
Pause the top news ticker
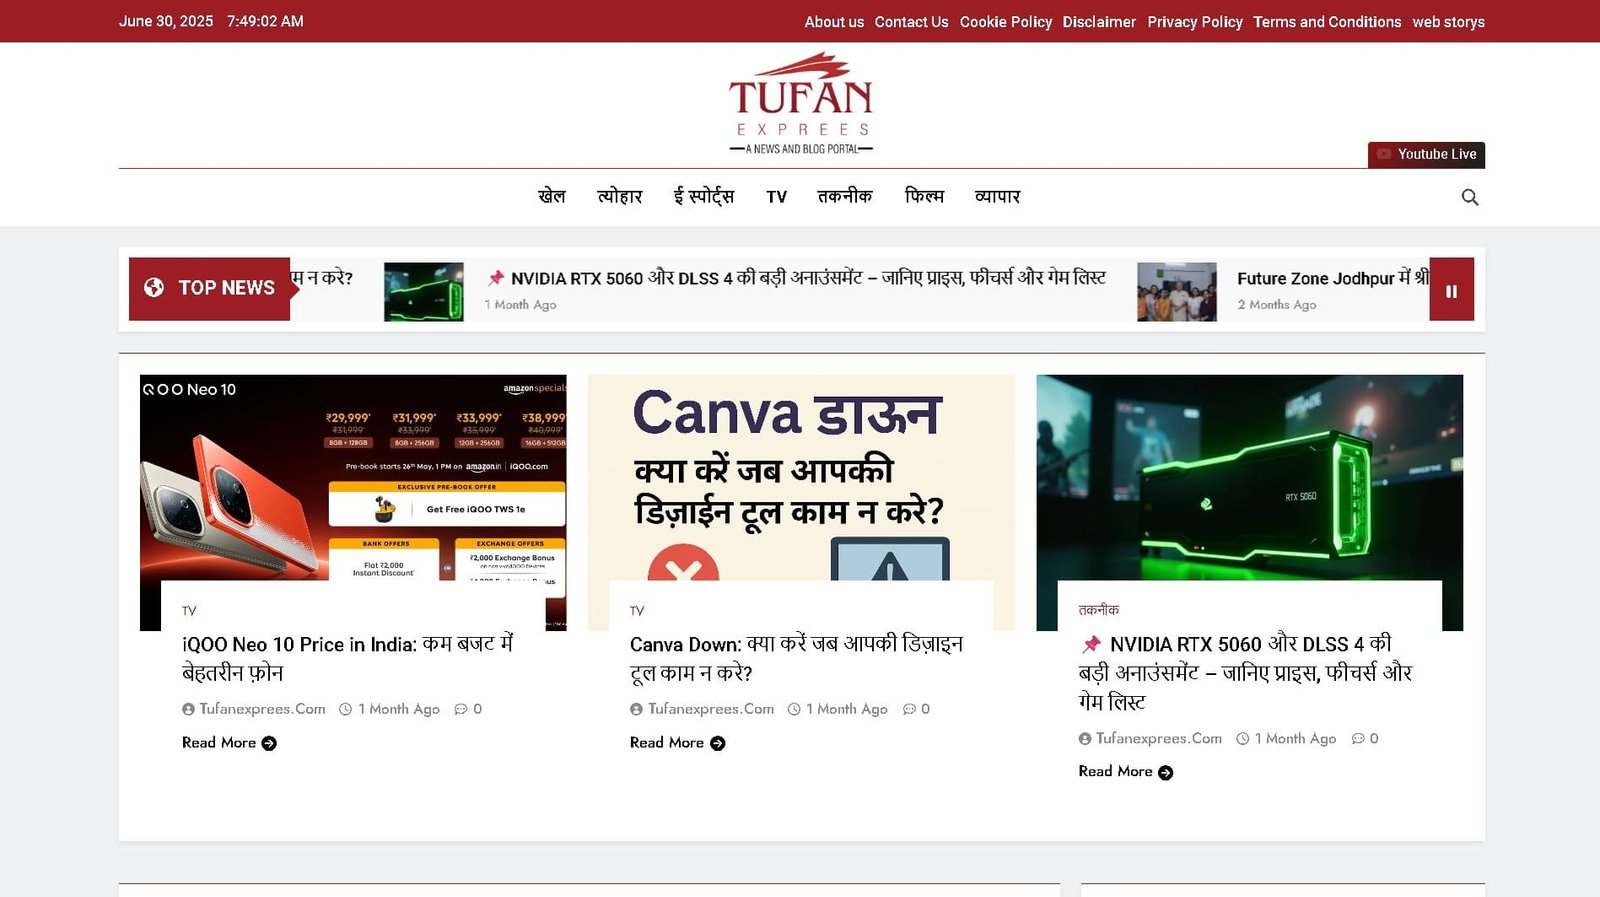[1451, 291]
